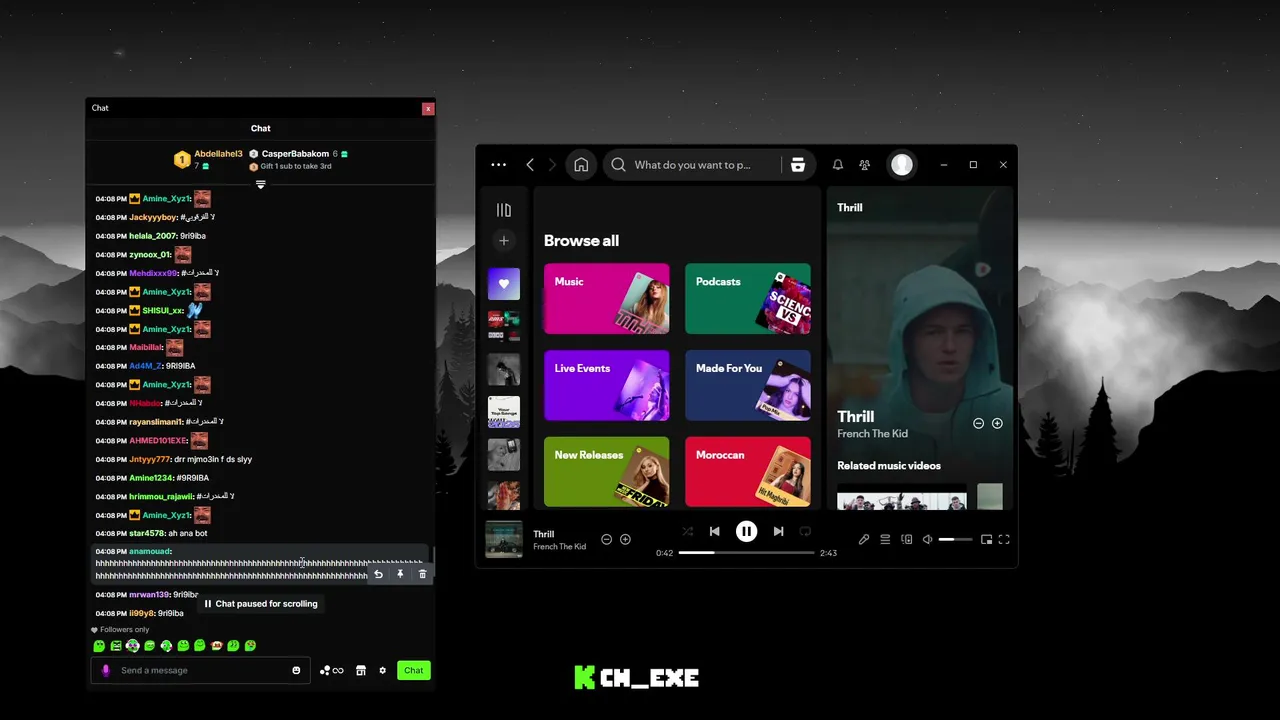Insert the first green emote
The image size is (1280, 720).
click(x=99, y=646)
